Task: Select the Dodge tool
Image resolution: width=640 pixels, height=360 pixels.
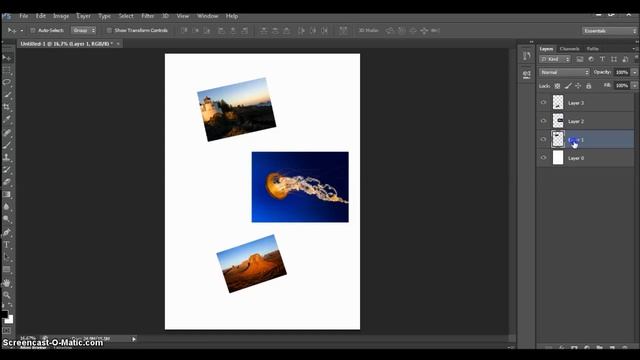Action: click(7, 220)
